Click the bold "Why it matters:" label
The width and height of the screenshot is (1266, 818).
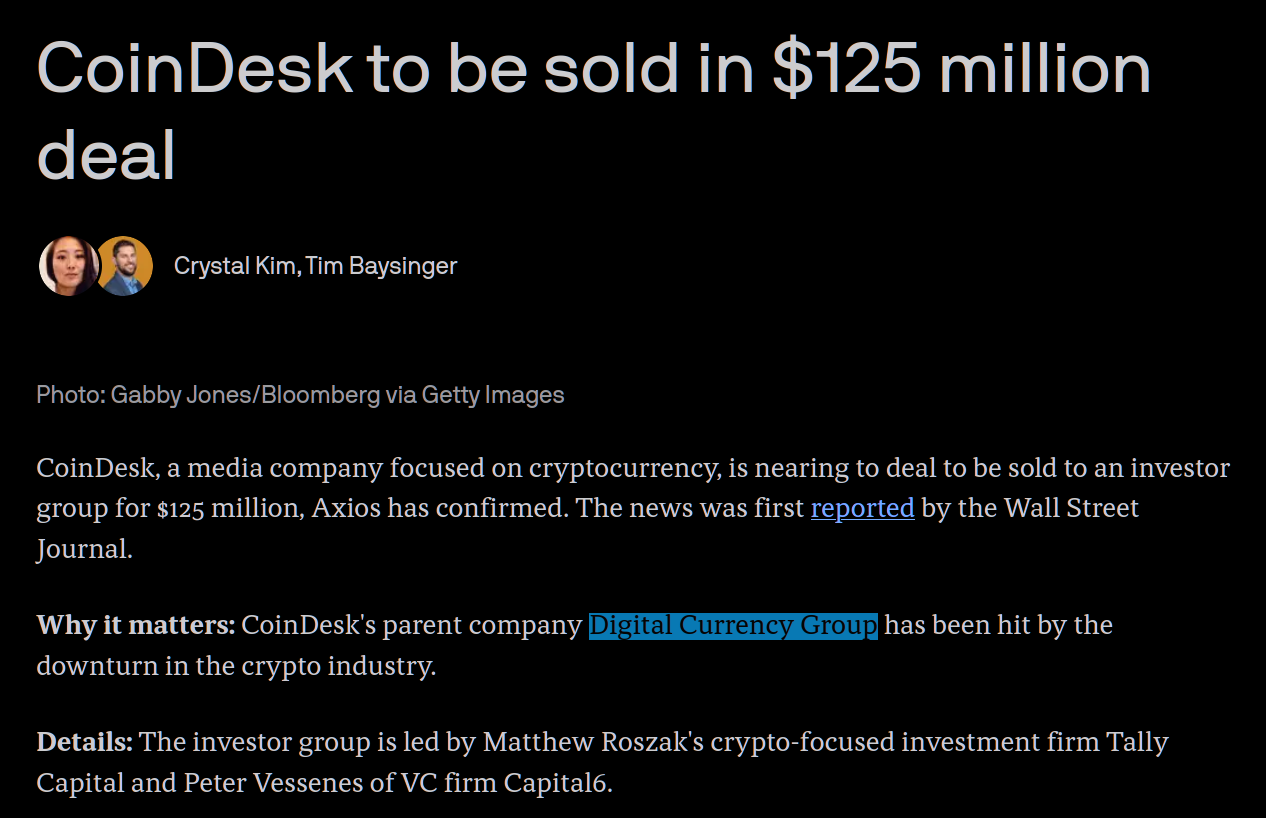(135, 626)
